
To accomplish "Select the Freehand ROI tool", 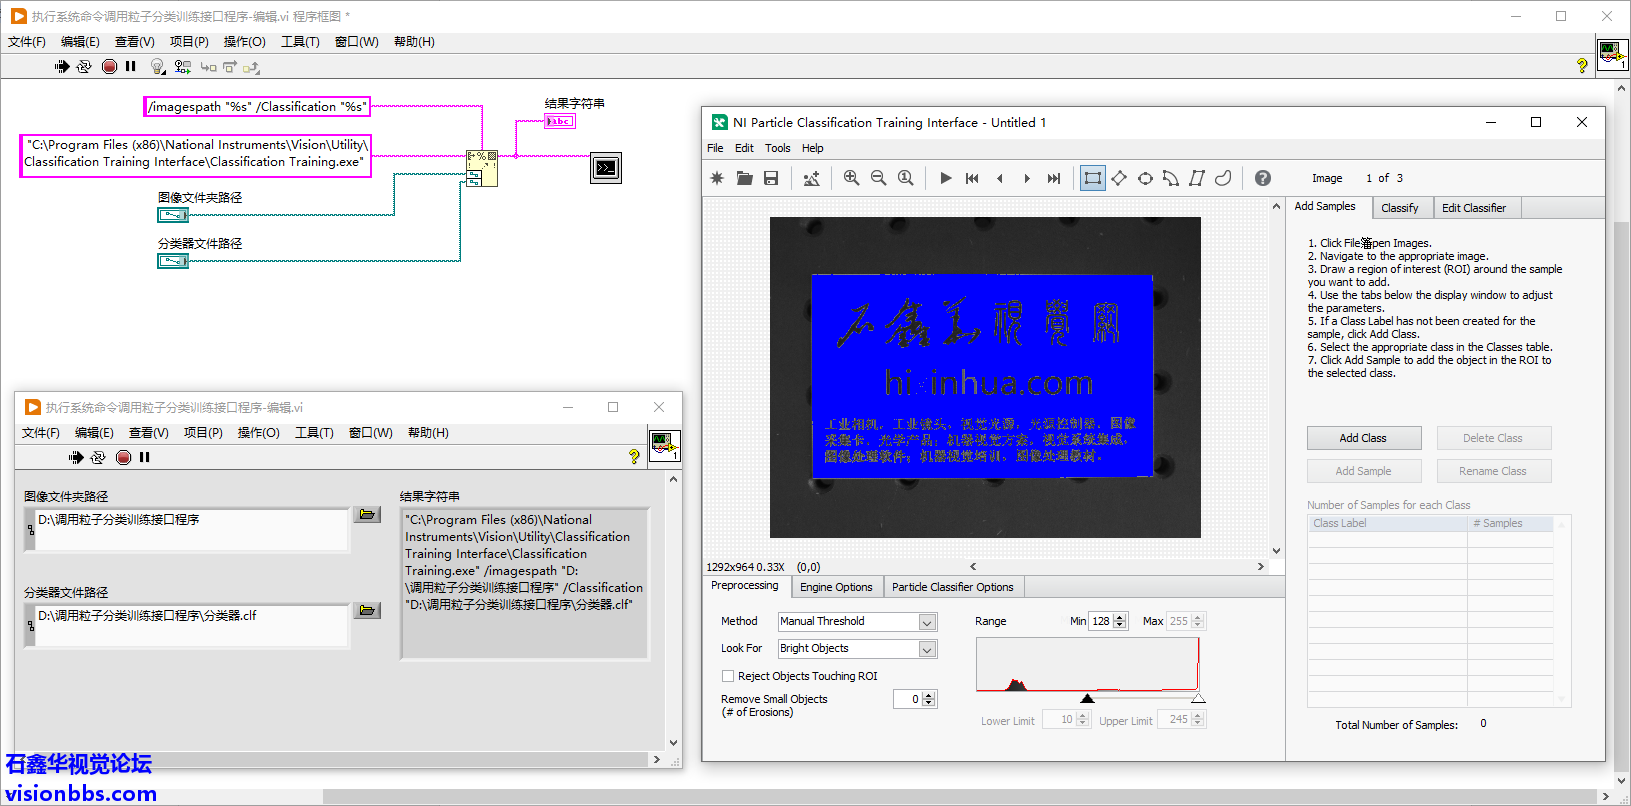I will tap(1223, 178).
